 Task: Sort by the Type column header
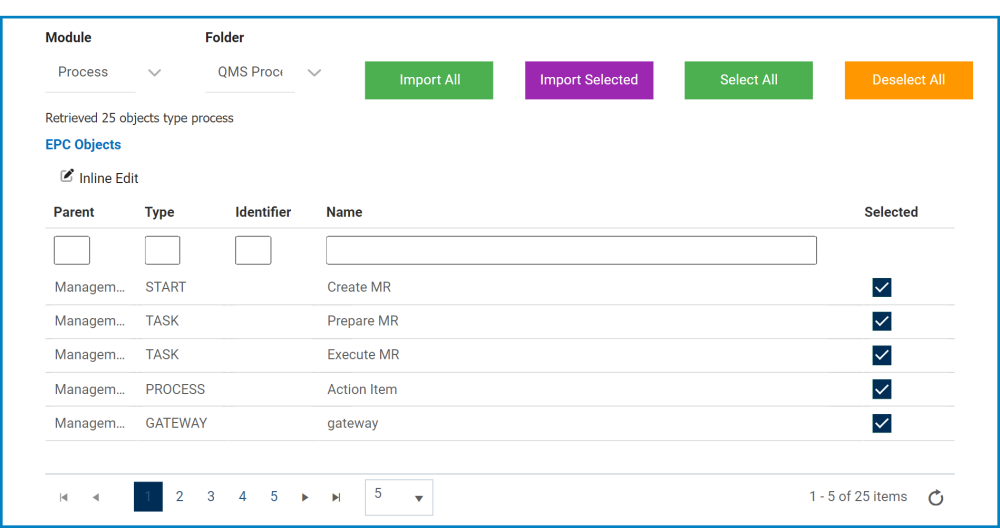[160, 212]
